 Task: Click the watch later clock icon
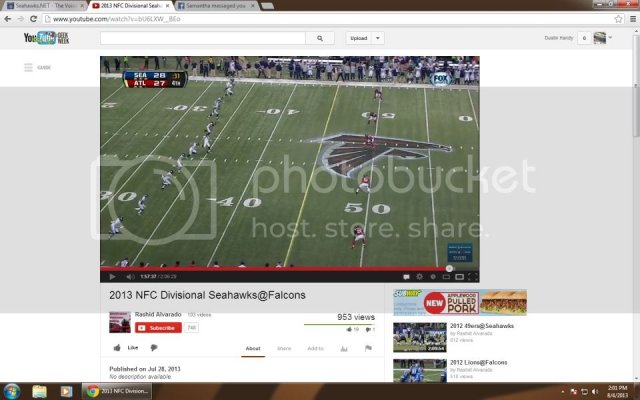click(x=433, y=277)
